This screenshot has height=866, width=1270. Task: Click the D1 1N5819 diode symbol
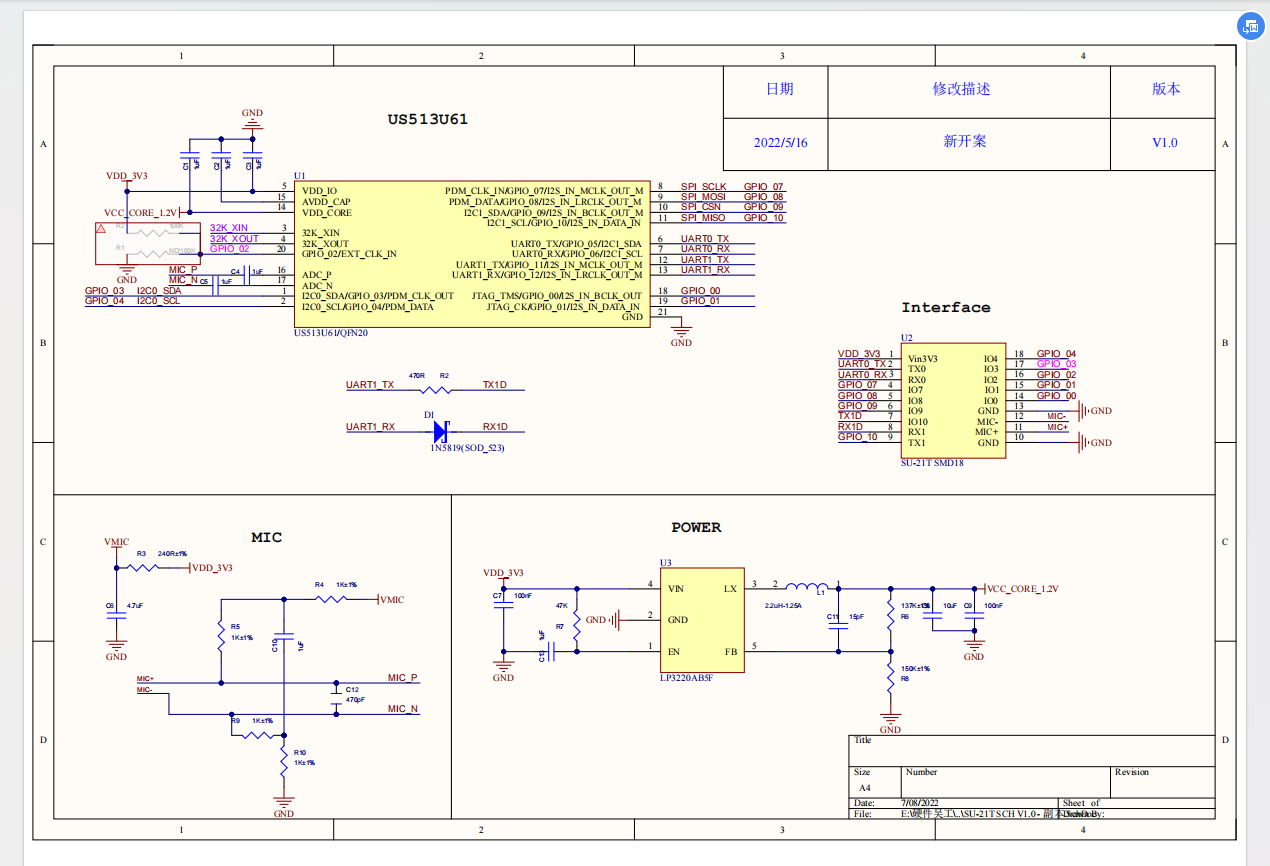[440, 432]
